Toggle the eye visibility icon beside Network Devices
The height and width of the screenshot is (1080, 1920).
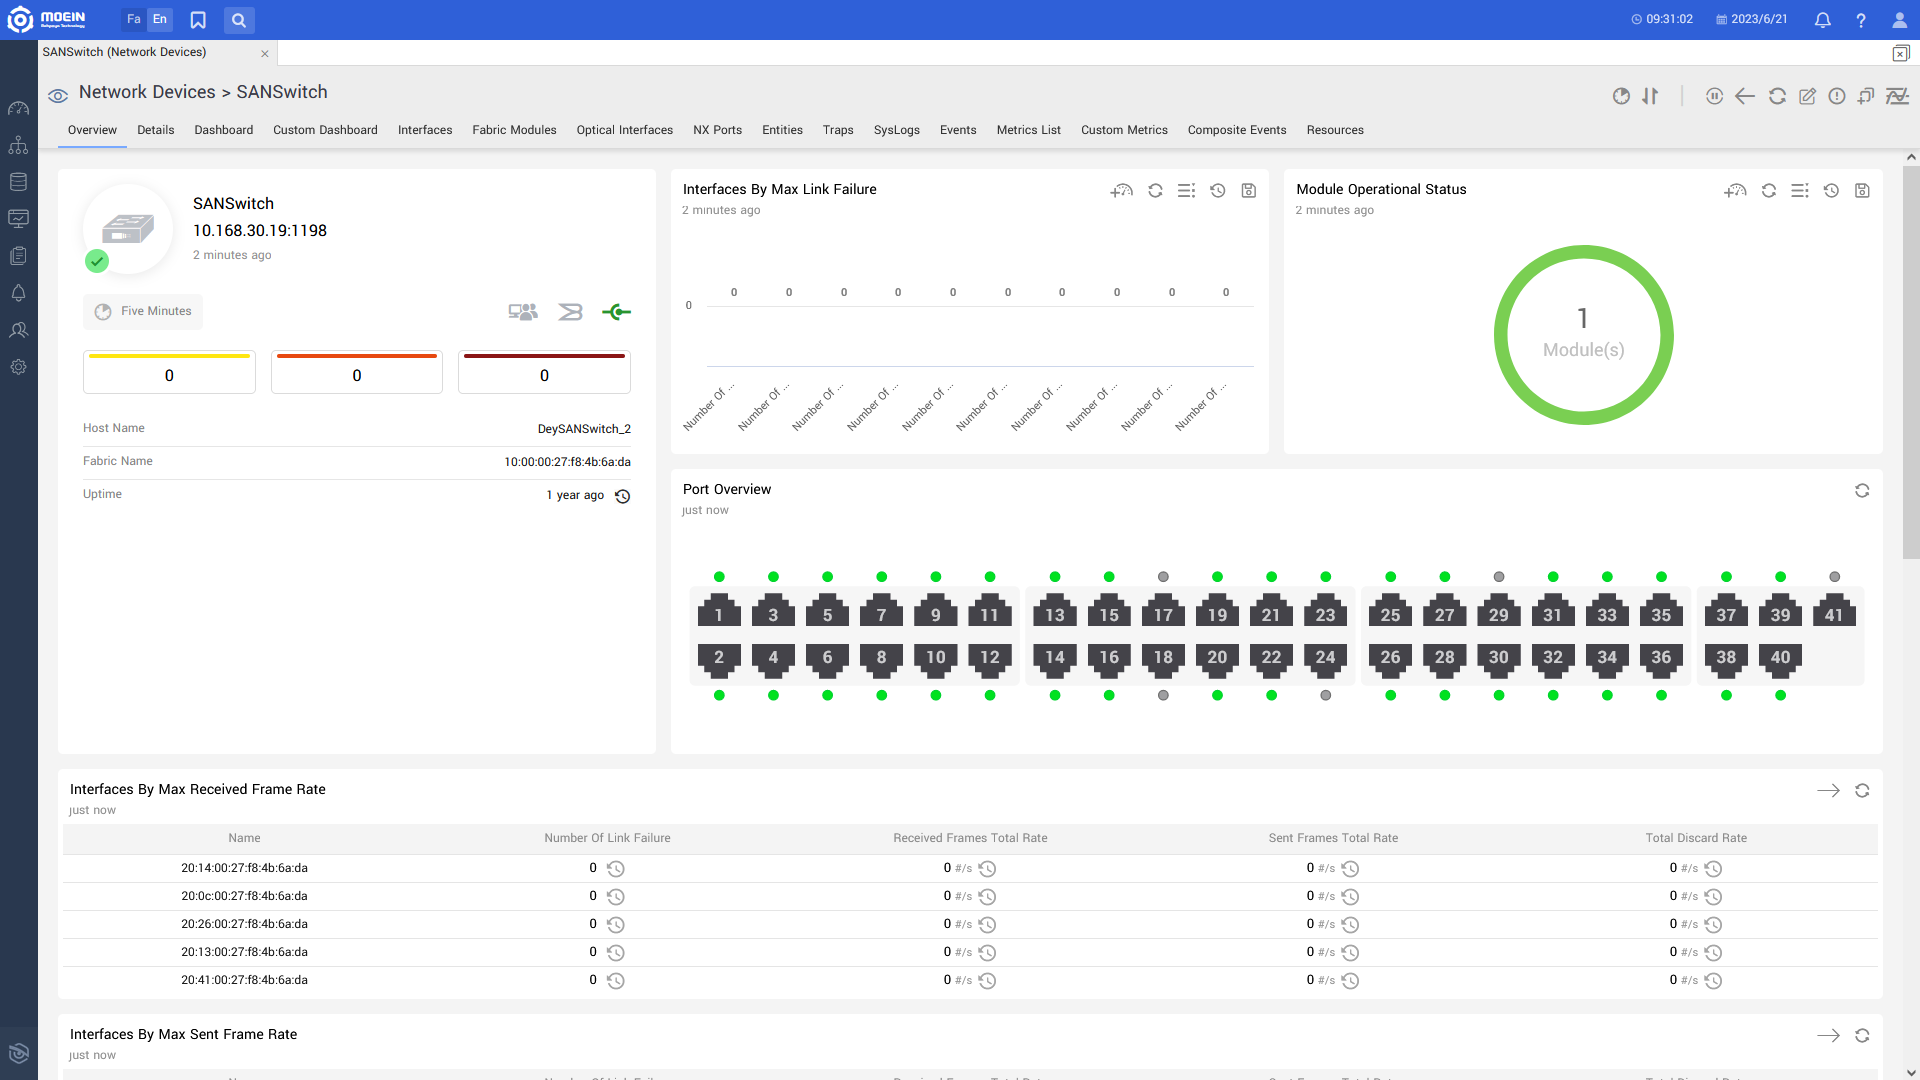pos(58,96)
